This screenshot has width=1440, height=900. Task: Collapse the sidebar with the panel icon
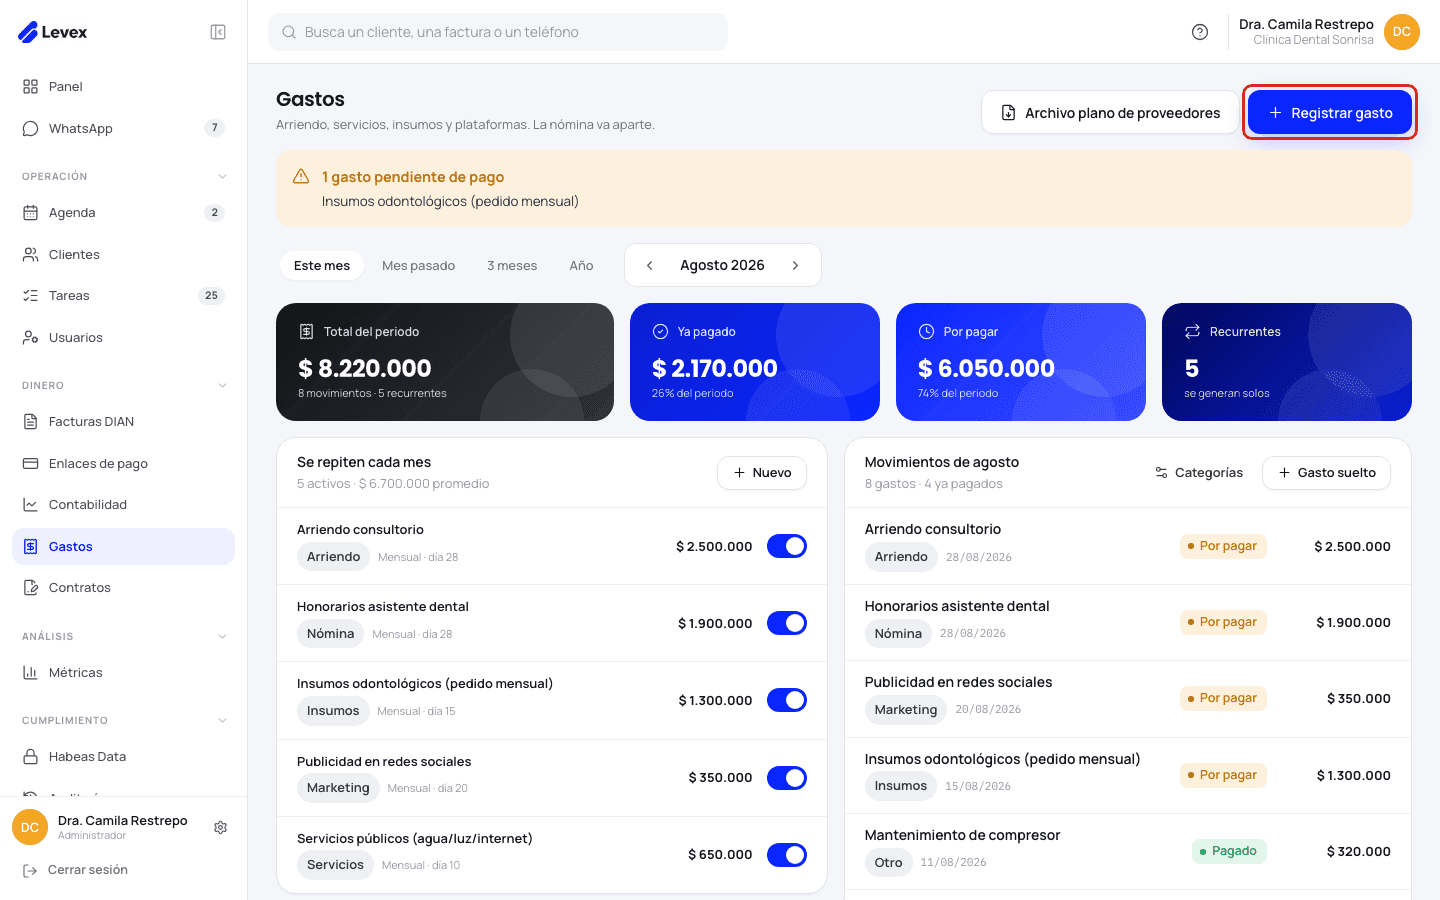pos(218,32)
